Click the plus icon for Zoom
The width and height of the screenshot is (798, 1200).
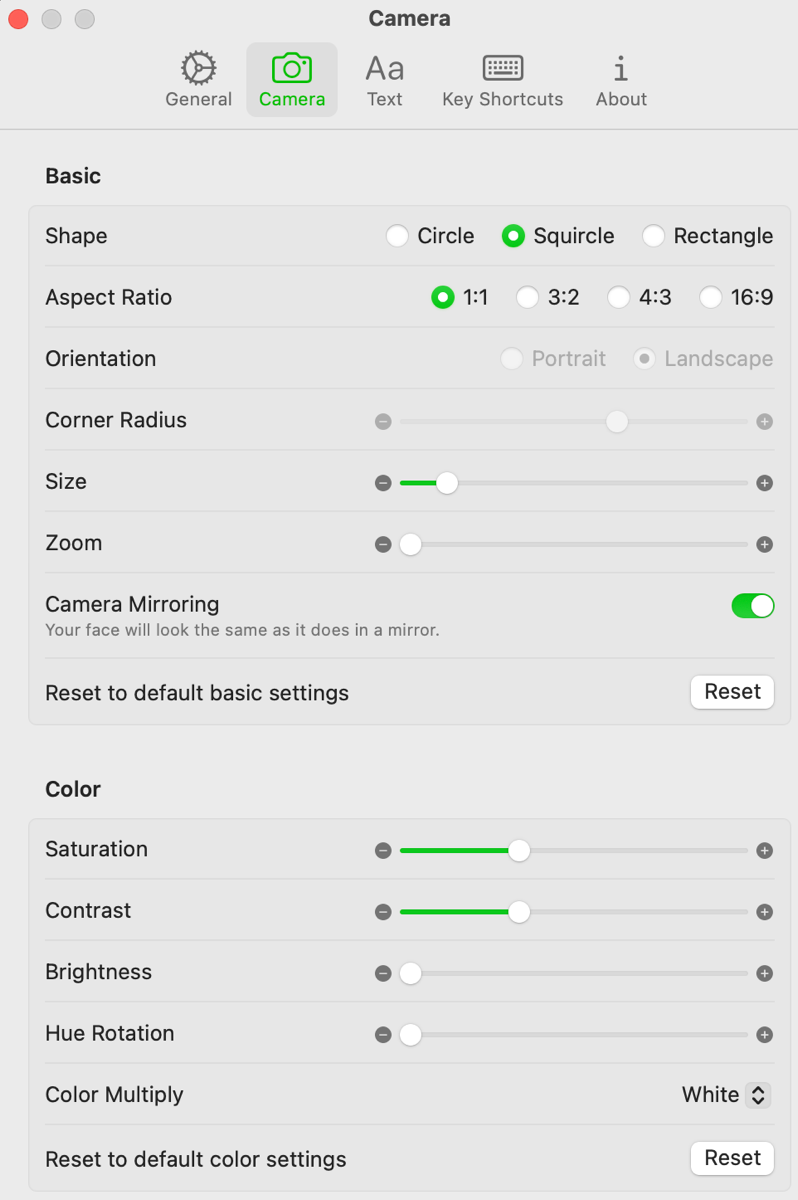click(x=765, y=545)
